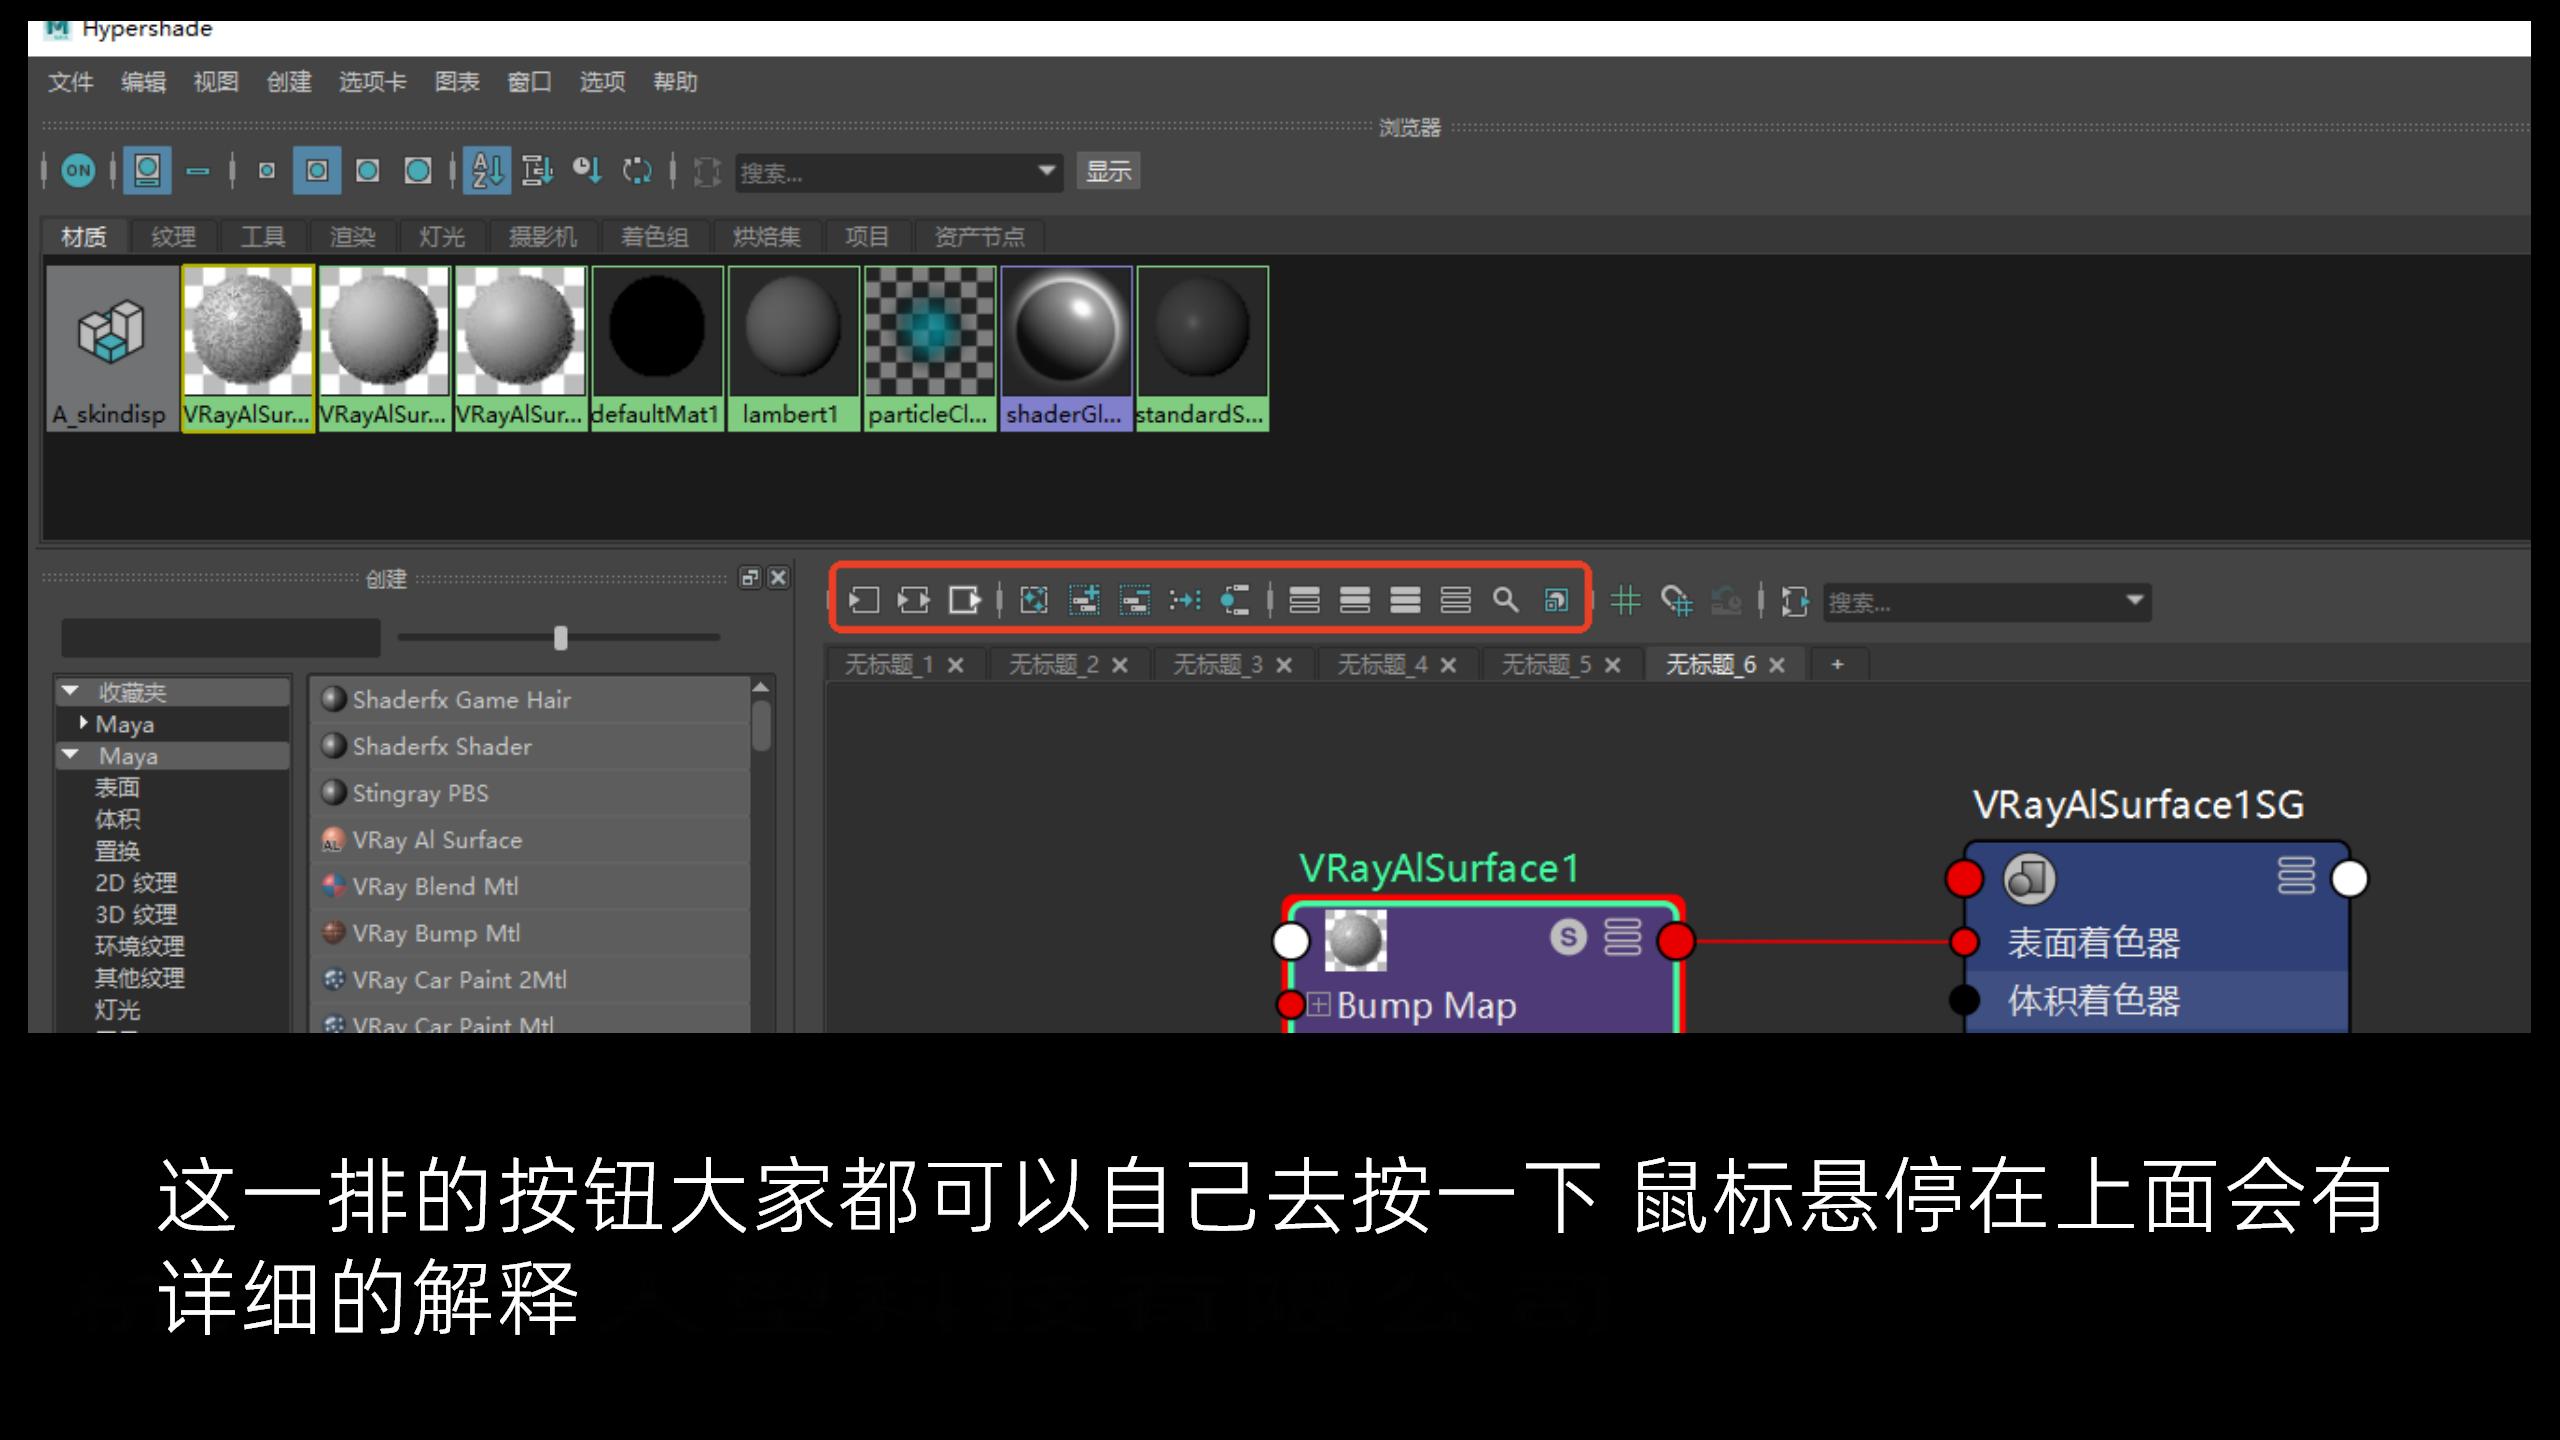Open the browser search dropdown arrow

click(1047, 171)
